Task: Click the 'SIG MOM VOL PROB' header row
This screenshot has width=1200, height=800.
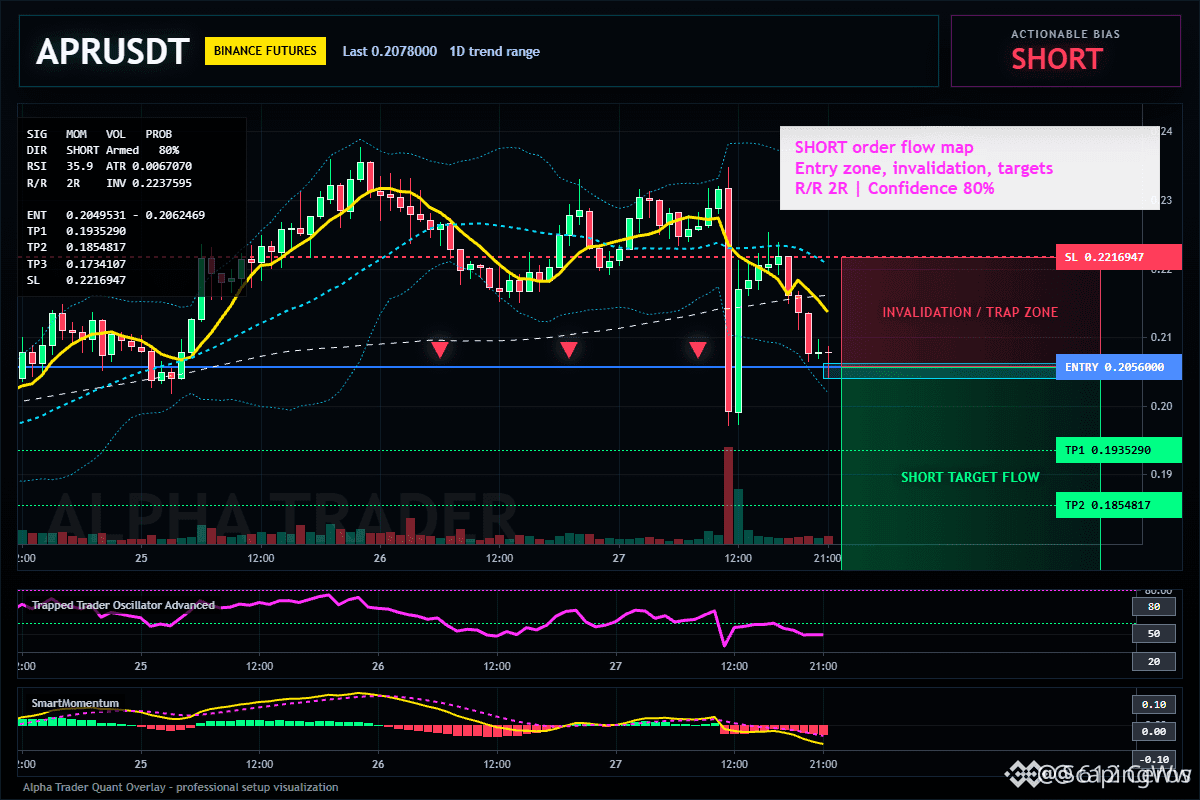Action: pos(99,133)
